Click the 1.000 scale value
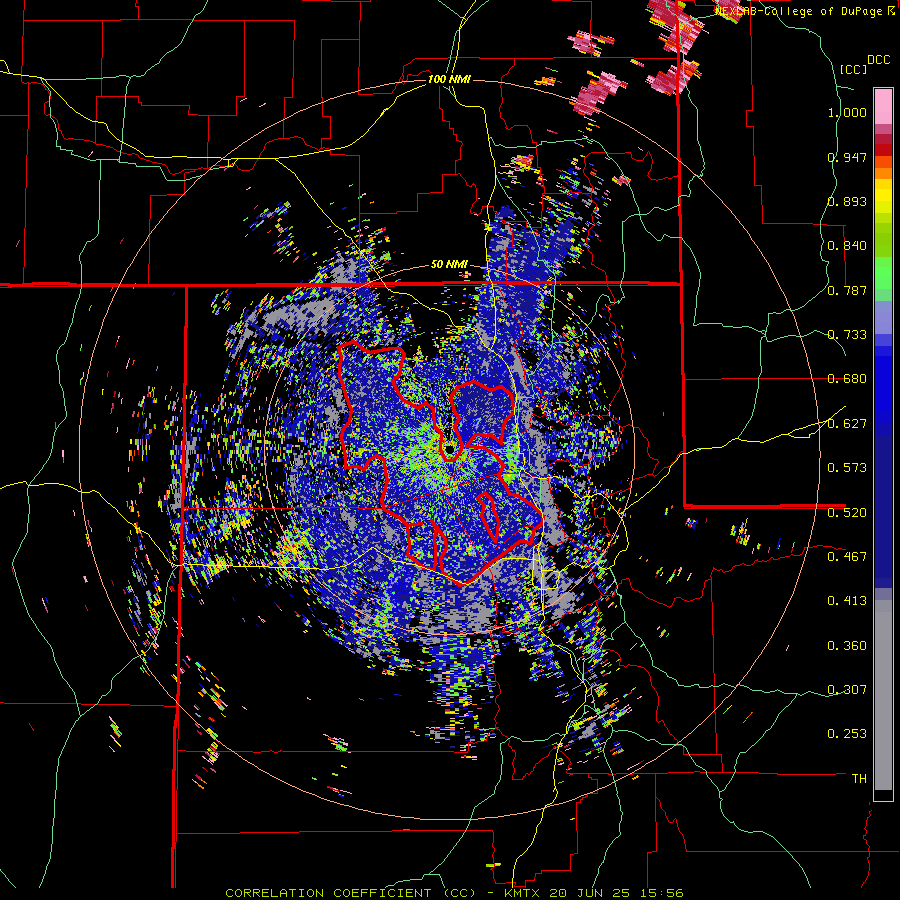 (847, 112)
